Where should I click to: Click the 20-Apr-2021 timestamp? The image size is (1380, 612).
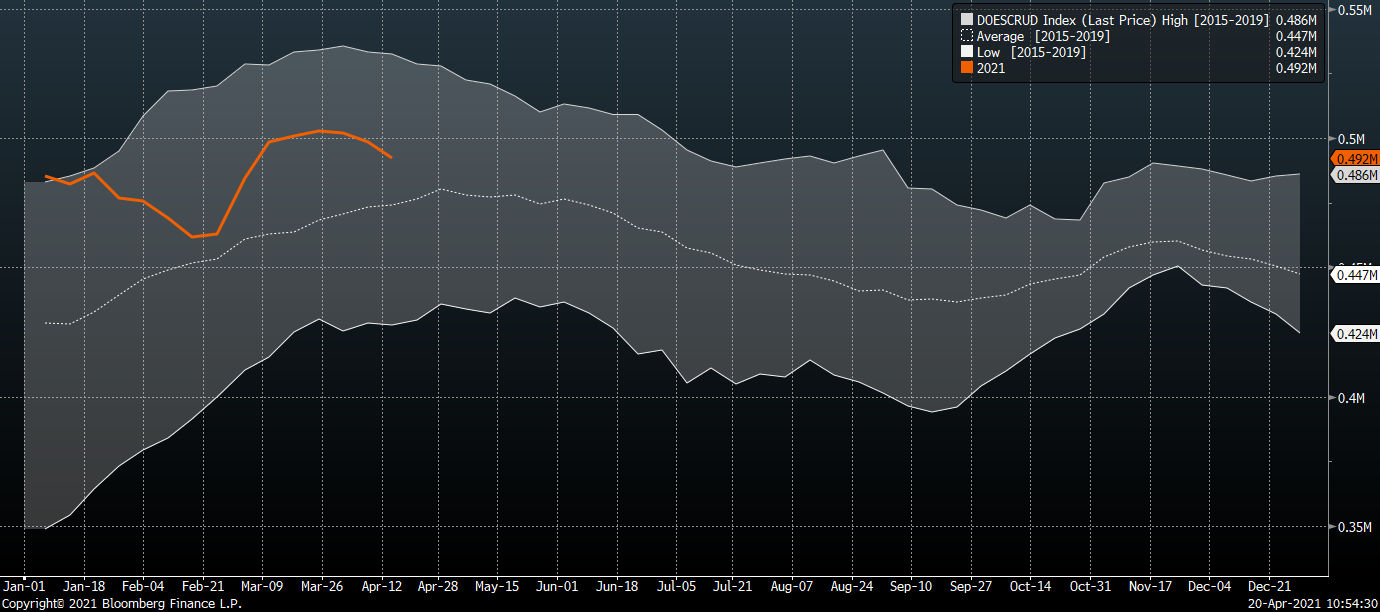pyautogui.click(x=1310, y=604)
